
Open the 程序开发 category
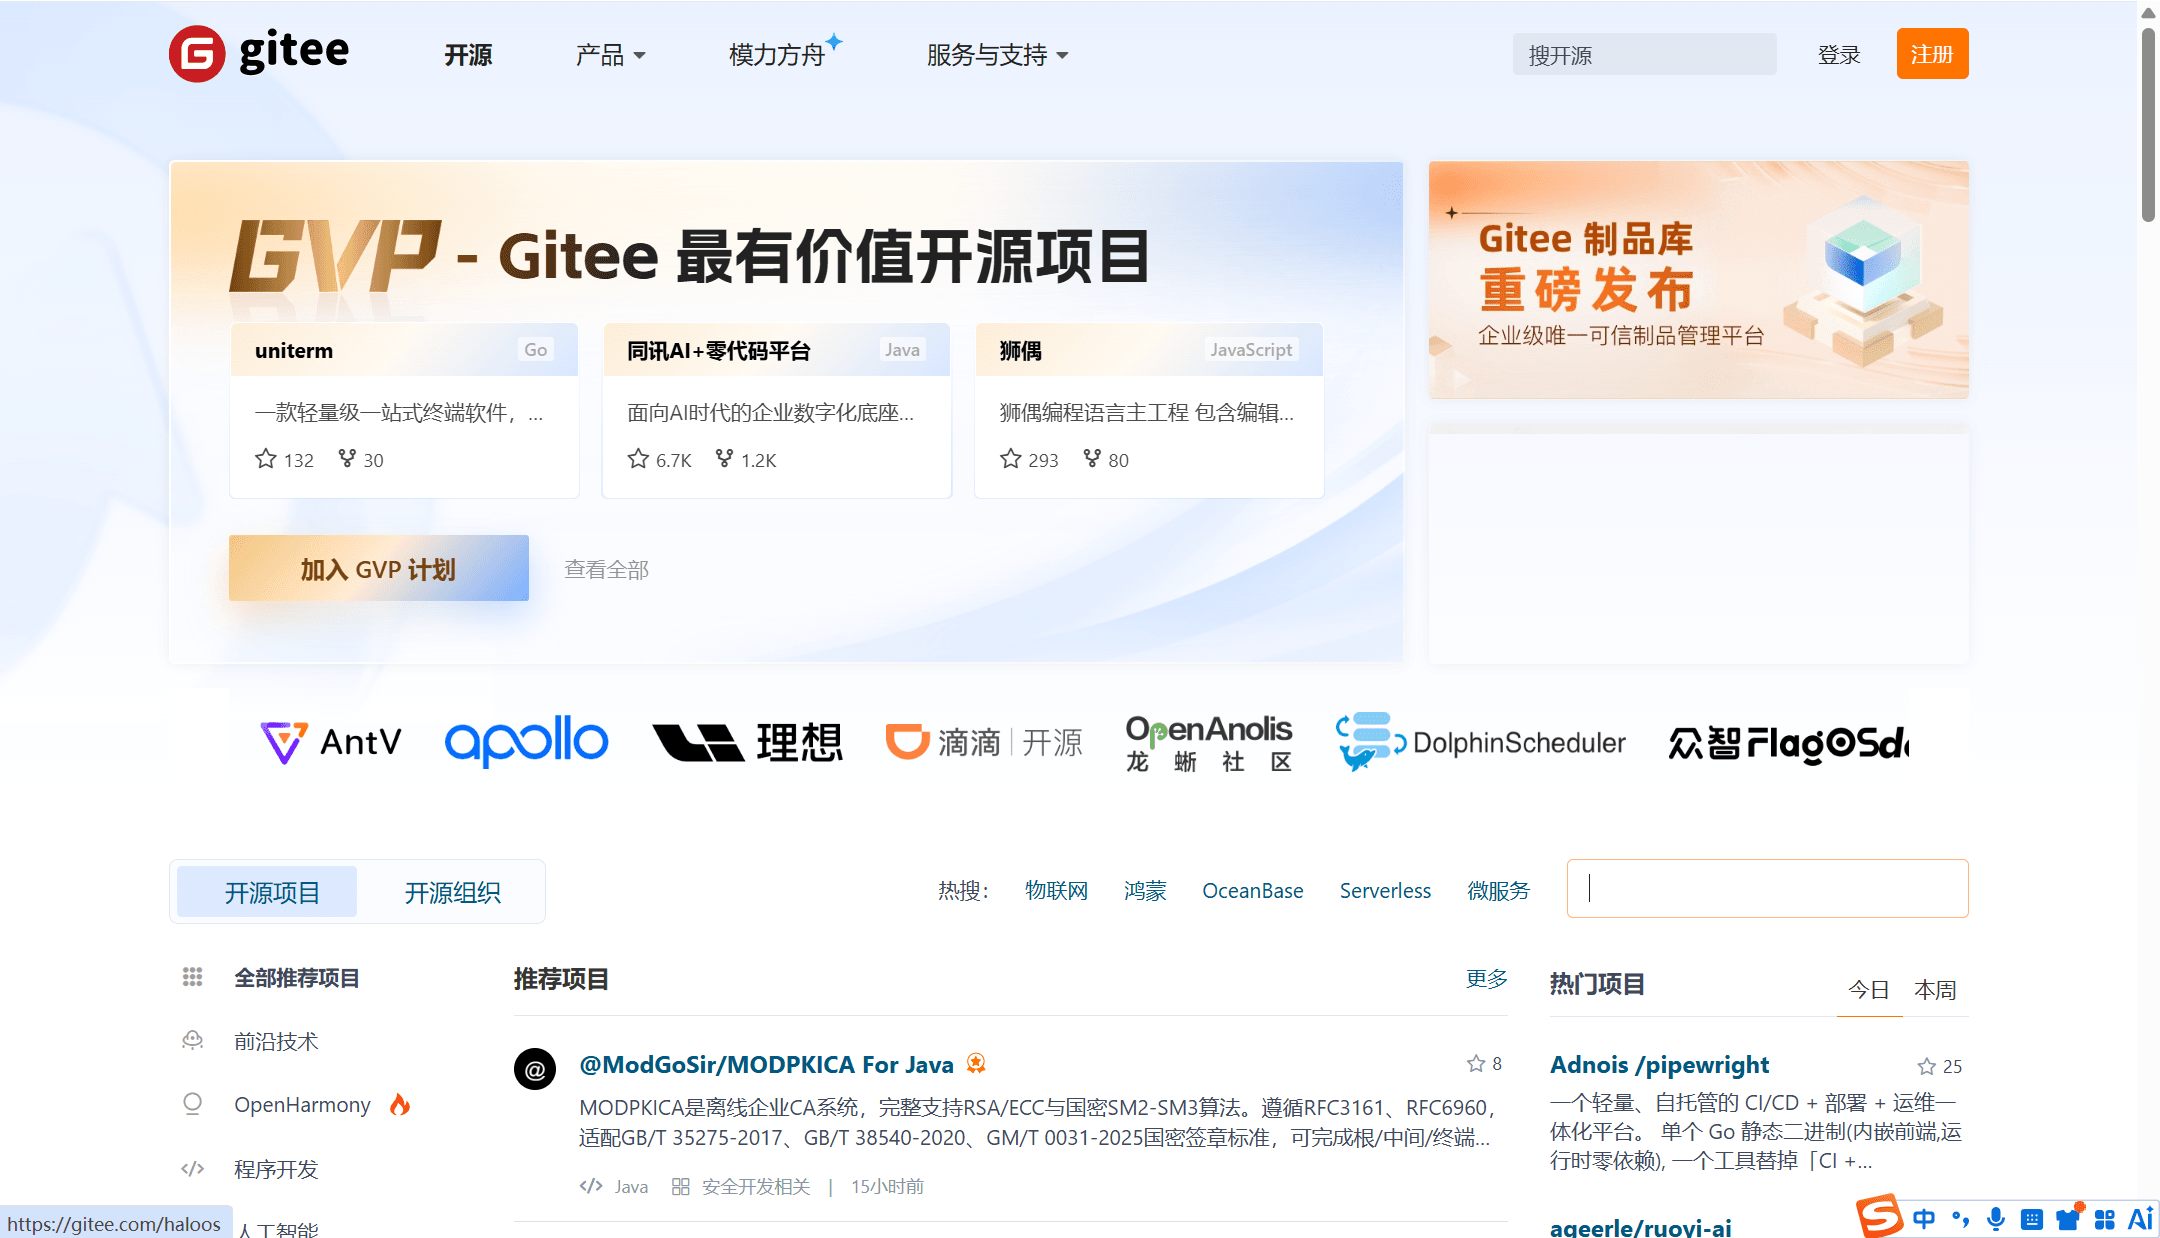click(276, 1169)
